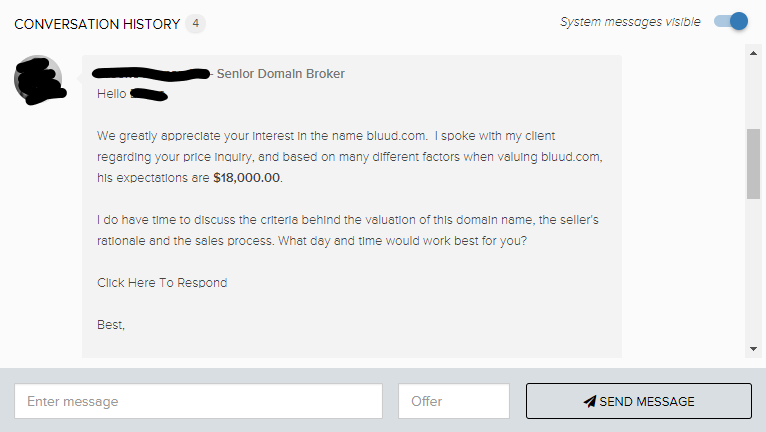Click the redacted recipient name after Hello

pyautogui.click(x=149, y=94)
